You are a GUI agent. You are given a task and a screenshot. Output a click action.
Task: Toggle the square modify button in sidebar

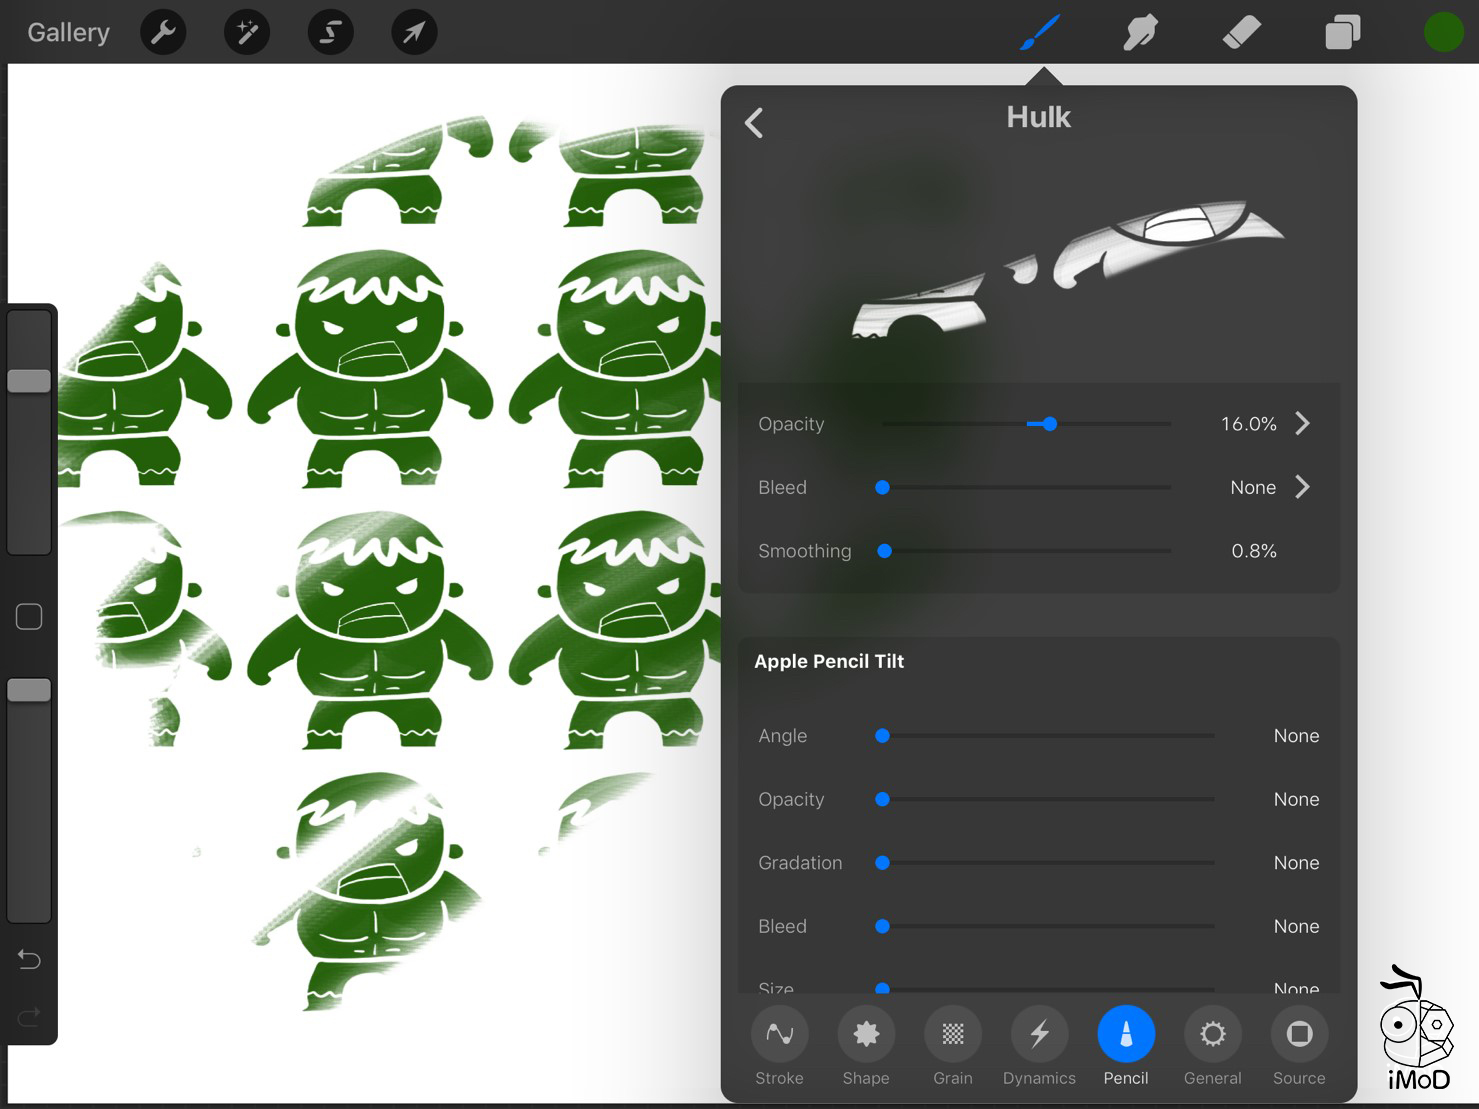[29, 617]
